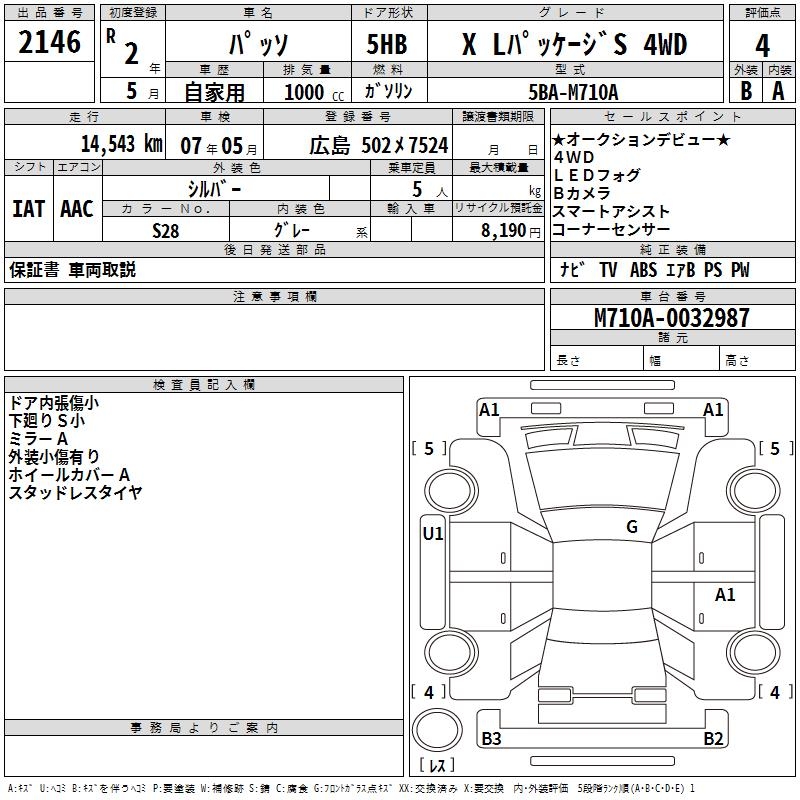Viewport: 800px width, 800px height.
Task: Click the rear-right wheel circle in diagram
Action: 754,653
